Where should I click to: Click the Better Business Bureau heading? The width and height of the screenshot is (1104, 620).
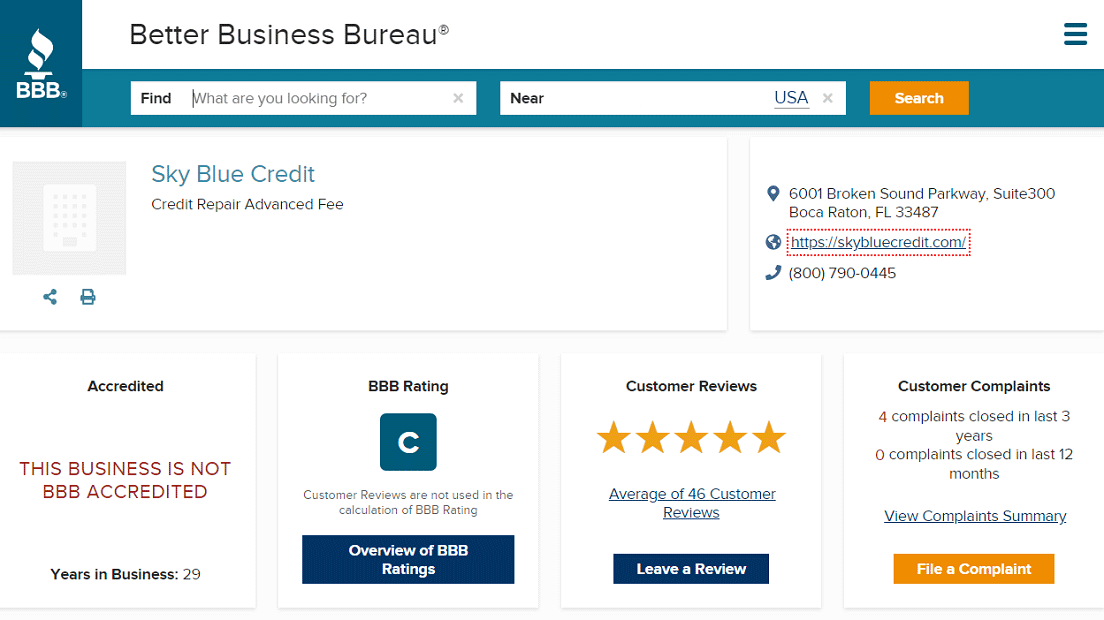tap(289, 34)
